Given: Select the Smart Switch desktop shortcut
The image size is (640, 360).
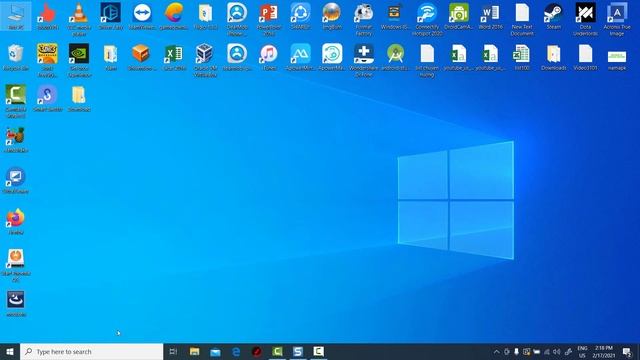Looking at the screenshot, I should pos(47,98).
